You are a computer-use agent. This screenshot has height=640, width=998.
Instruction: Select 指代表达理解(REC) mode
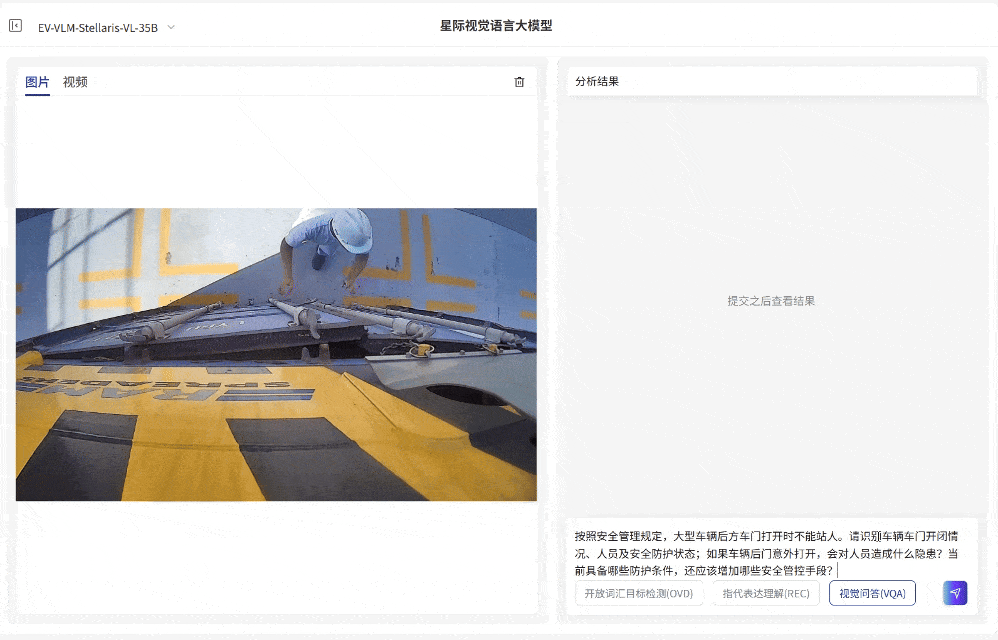point(766,593)
